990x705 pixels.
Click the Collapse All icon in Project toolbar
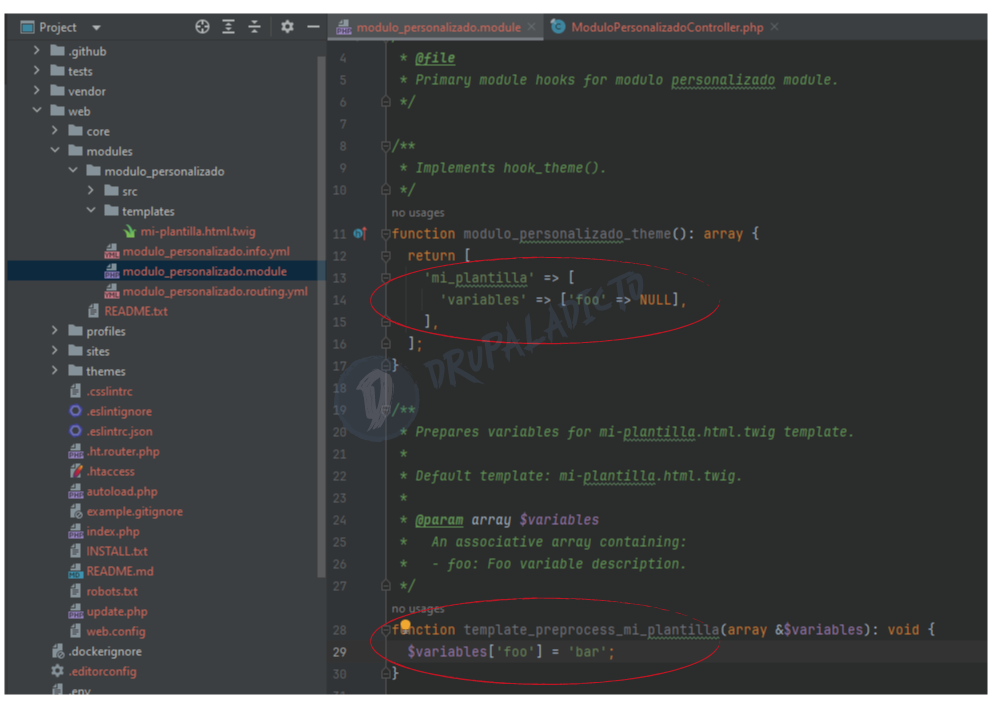coord(254,27)
